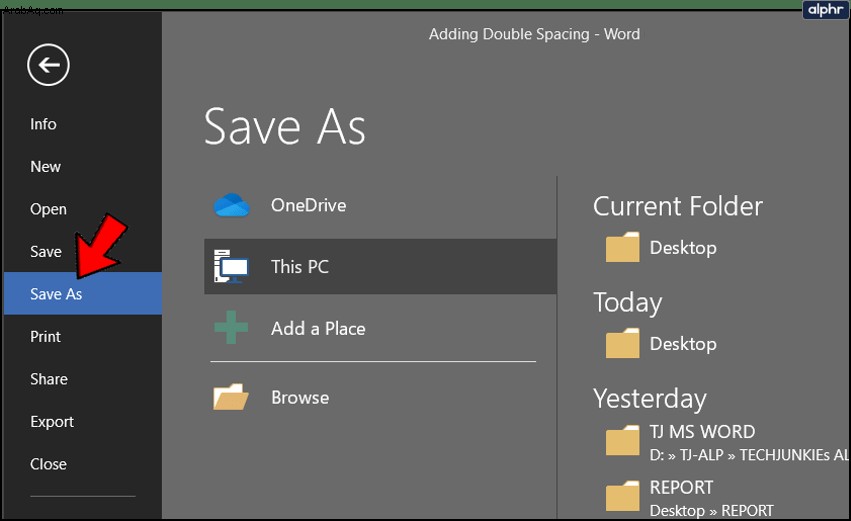The image size is (851, 521).
Task: Click the OneDrive cloud icon
Action: (x=232, y=205)
